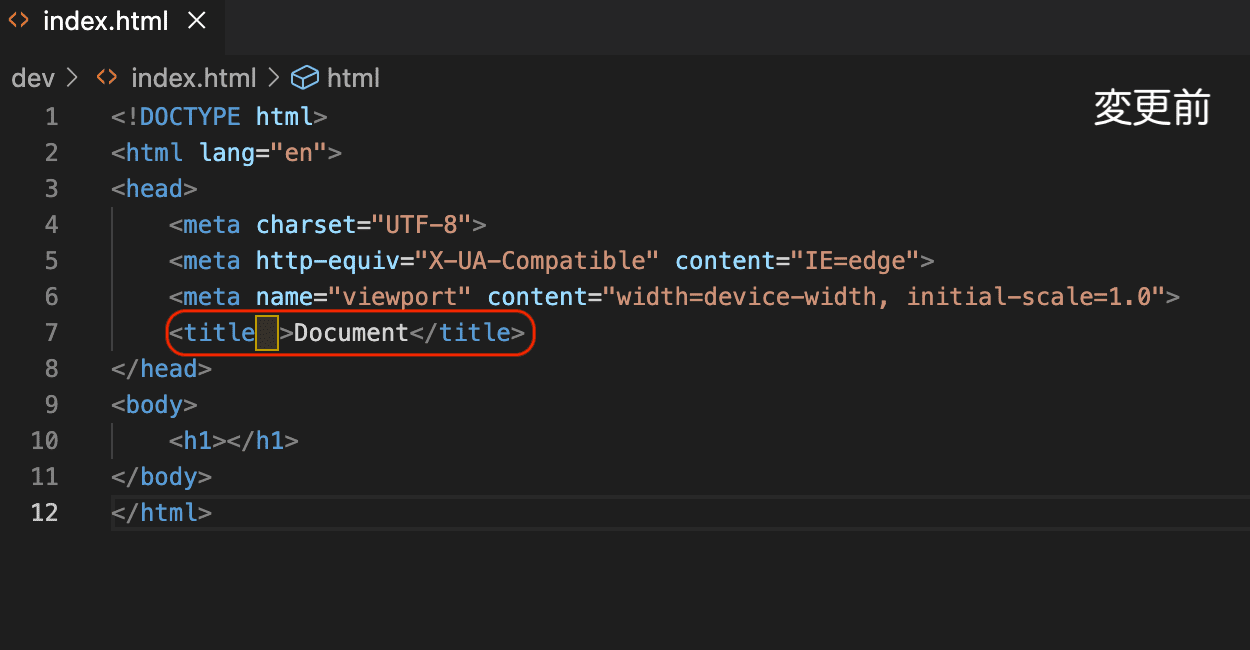Image resolution: width=1250 pixels, height=650 pixels.
Task: Click the opening head tag on line 3
Action: (155, 189)
